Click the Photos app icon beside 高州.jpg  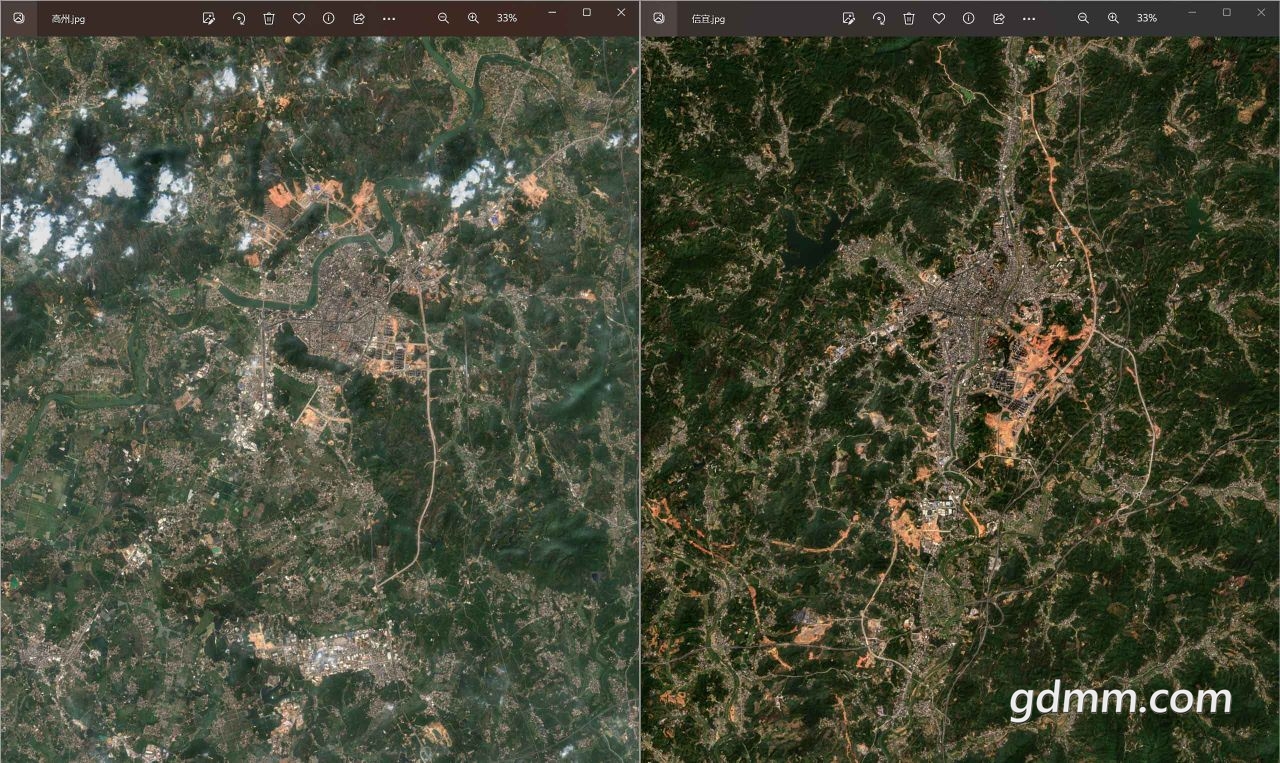coord(19,18)
